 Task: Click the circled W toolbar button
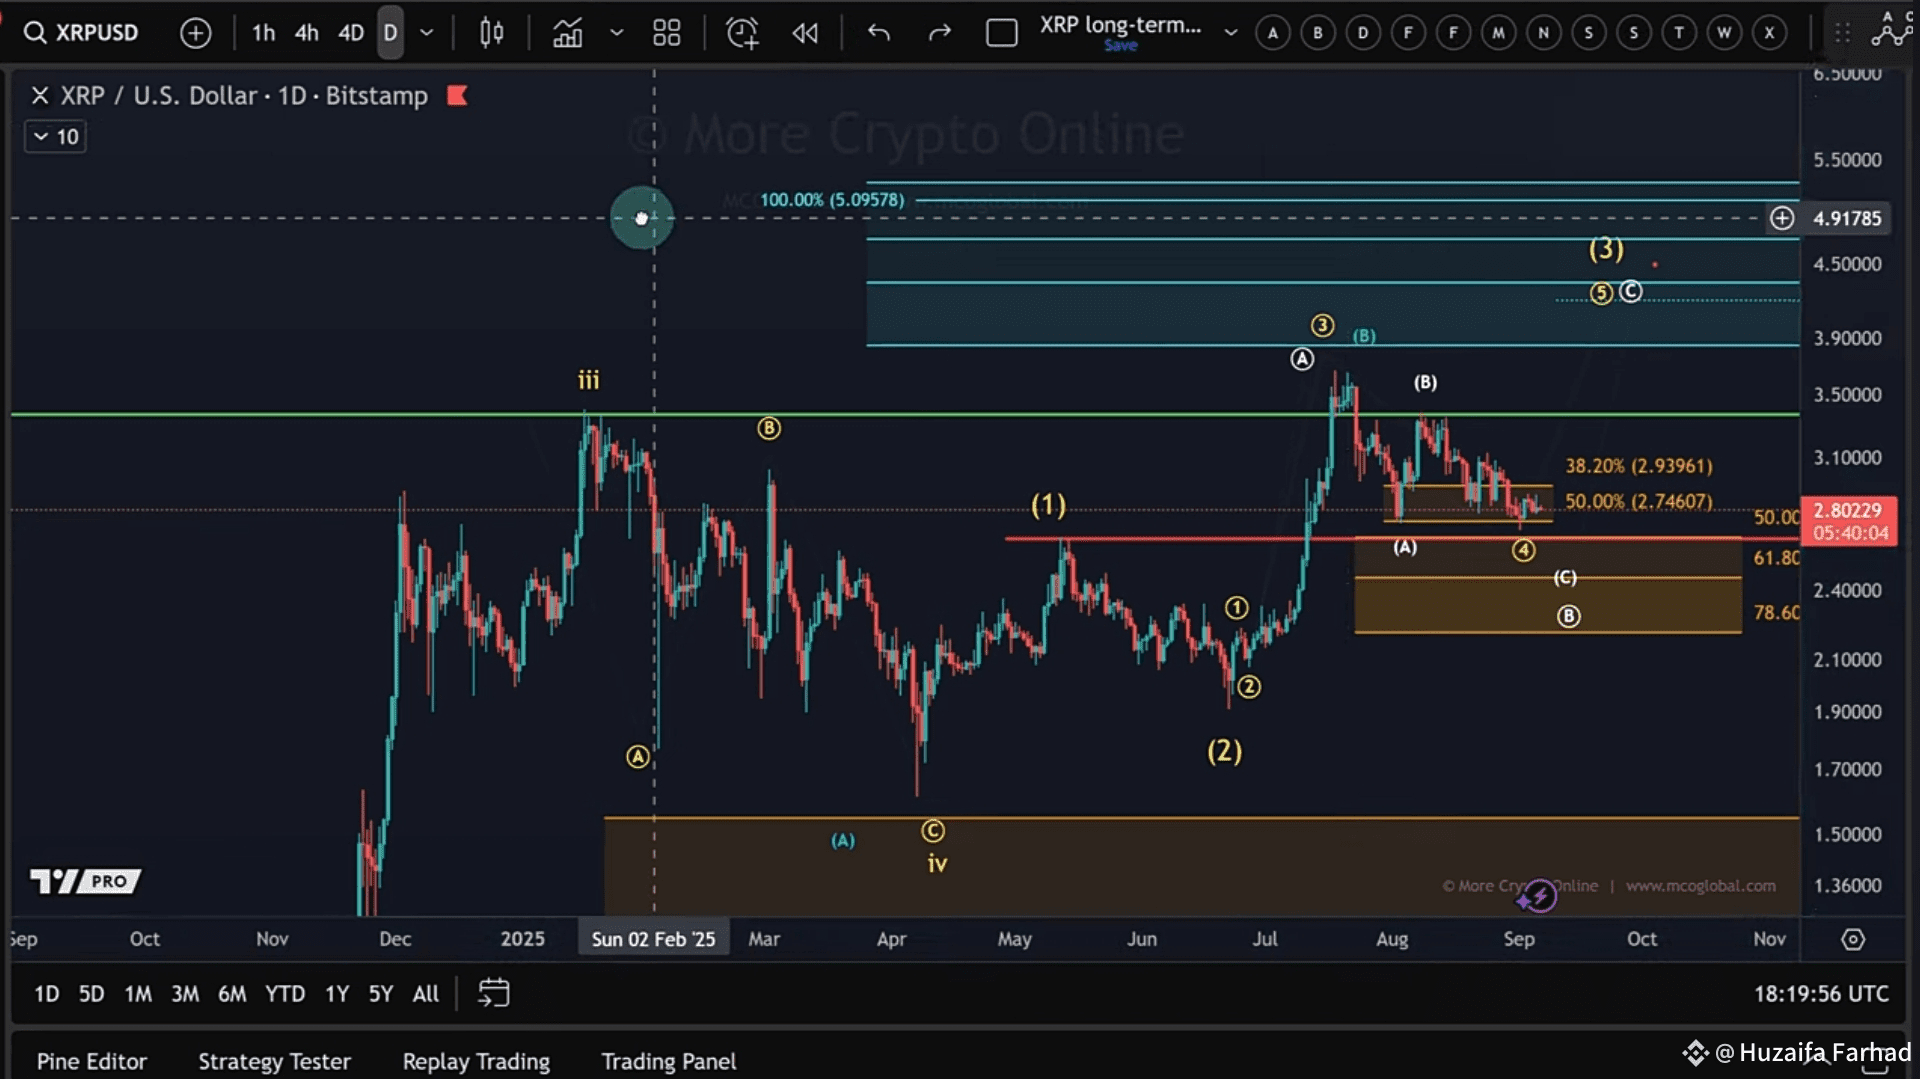pyautogui.click(x=1724, y=33)
